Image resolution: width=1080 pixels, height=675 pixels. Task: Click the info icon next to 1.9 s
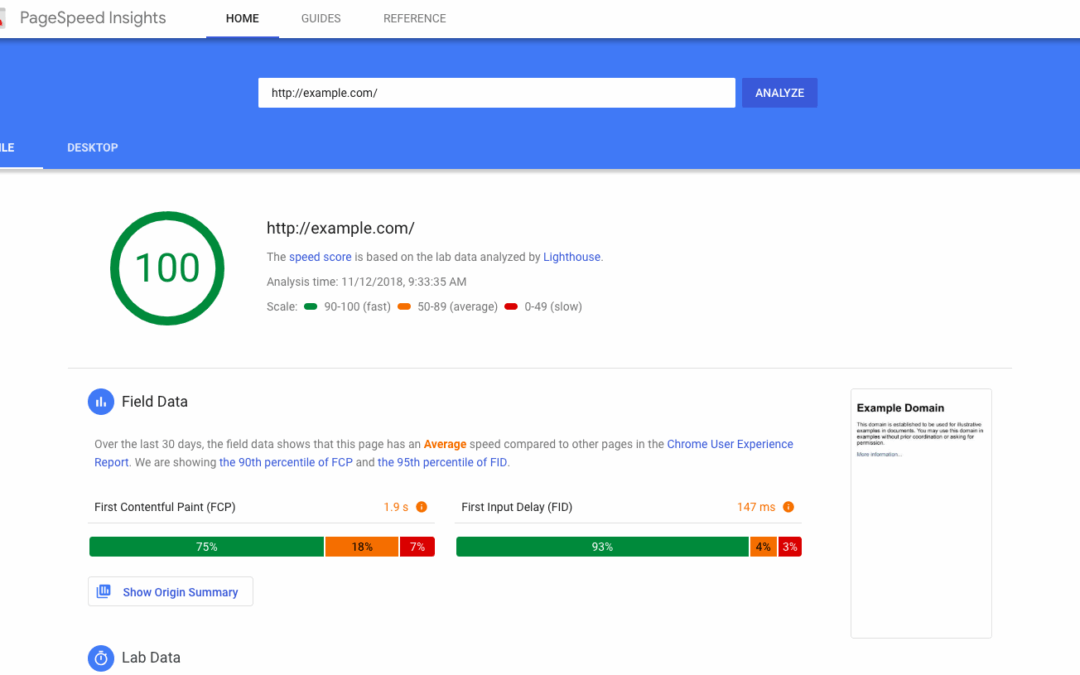tap(422, 507)
